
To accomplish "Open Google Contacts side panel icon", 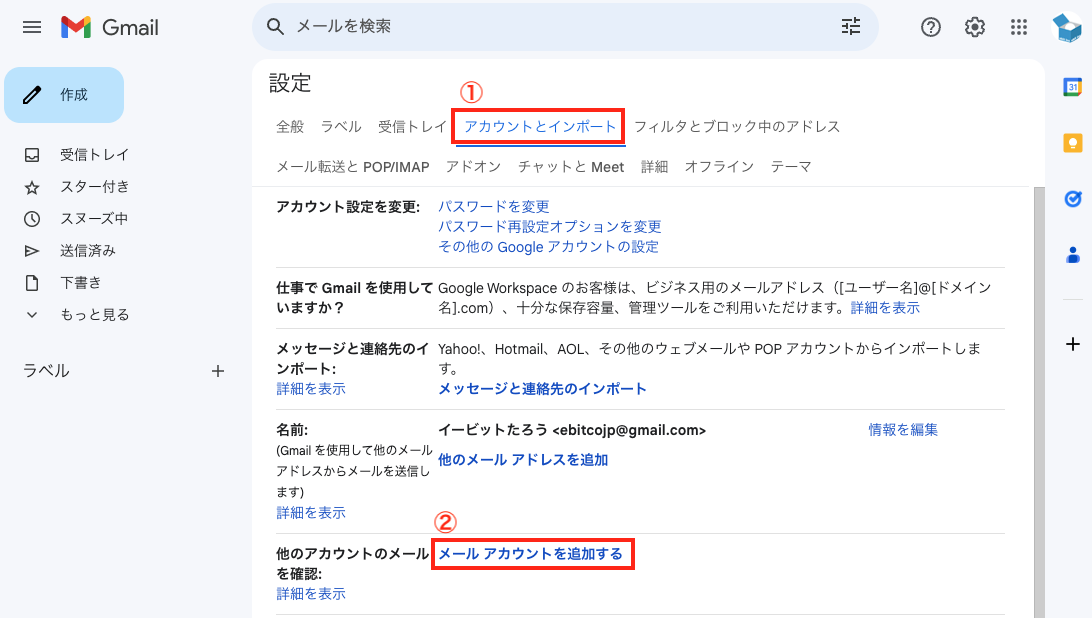I will click(1072, 255).
